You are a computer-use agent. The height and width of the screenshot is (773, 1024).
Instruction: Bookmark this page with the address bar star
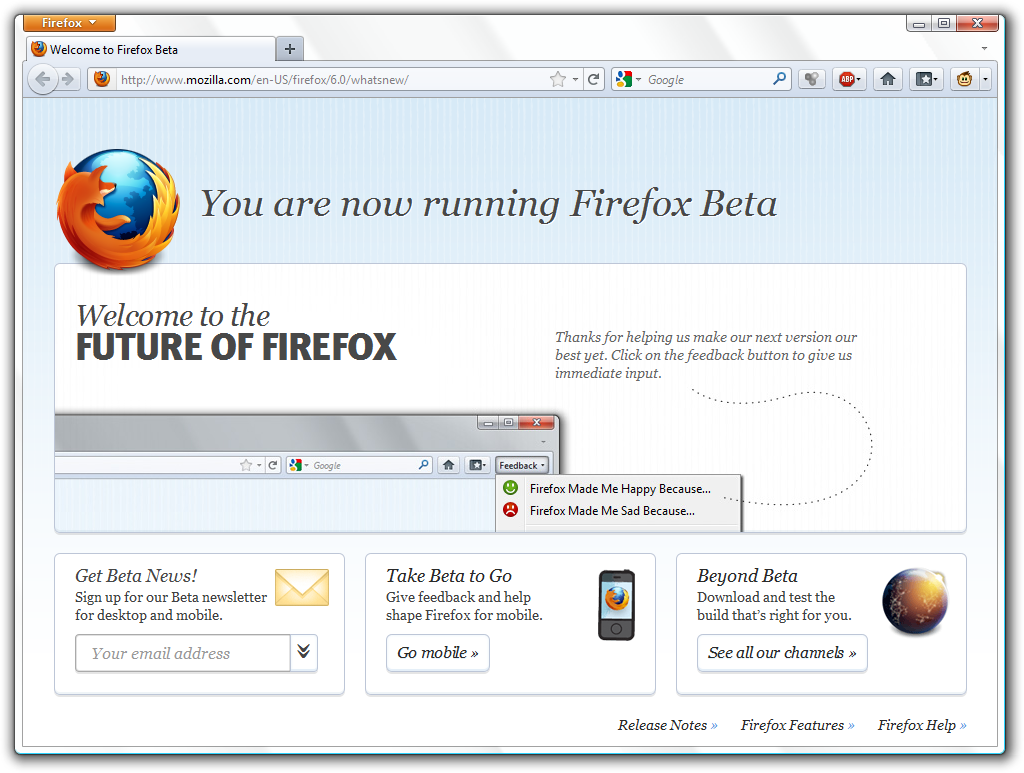click(x=558, y=80)
